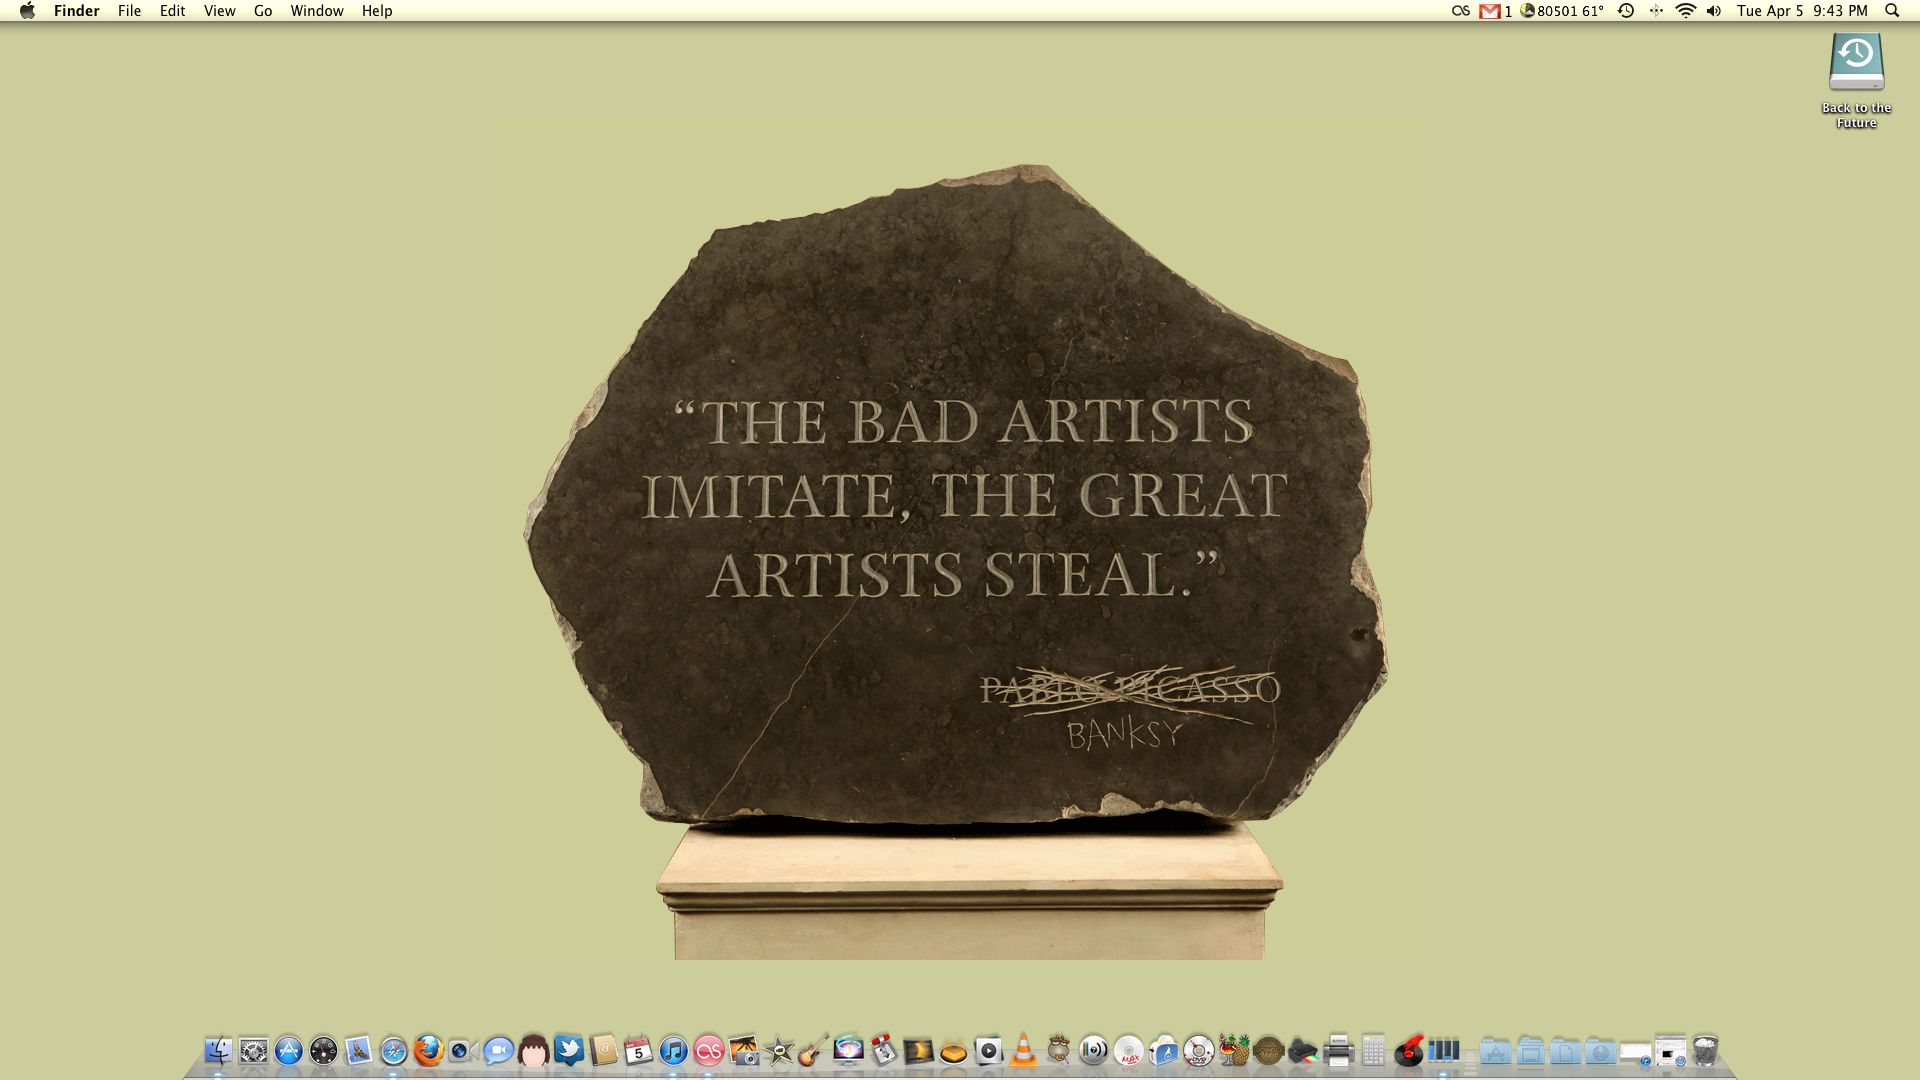Open the App Store Dock icon
Image resolution: width=1920 pixels, height=1080 pixels.
[x=288, y=1051]
